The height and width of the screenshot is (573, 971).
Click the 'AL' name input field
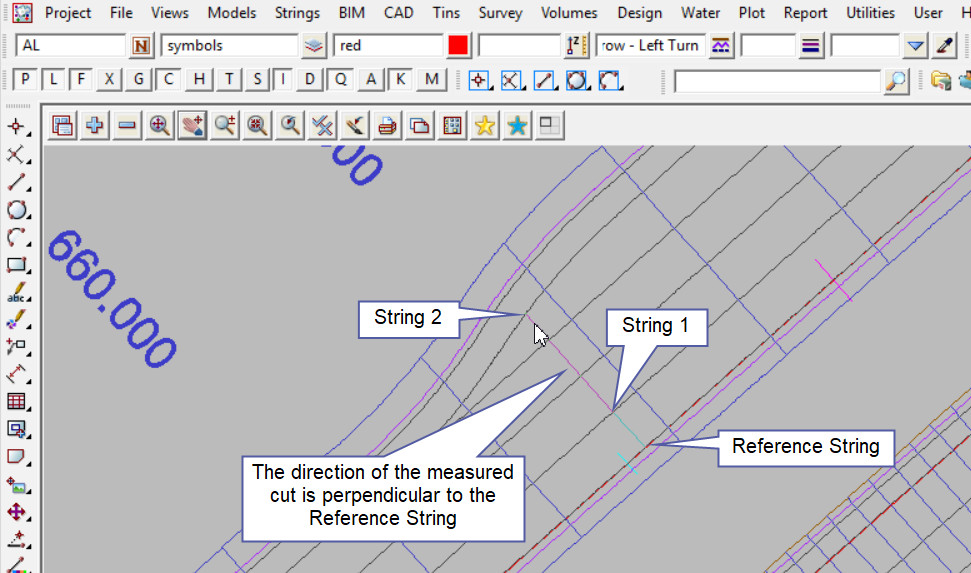71,46
